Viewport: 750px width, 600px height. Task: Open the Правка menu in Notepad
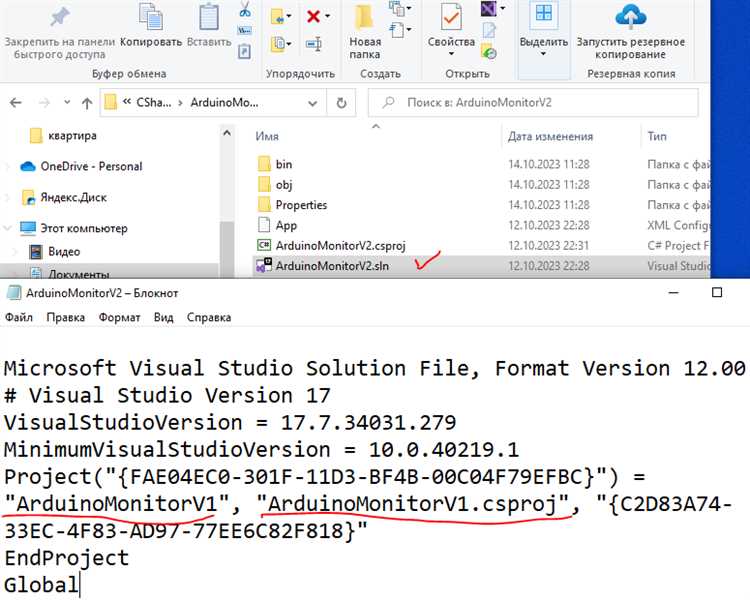pyautogui.click(x=66, y=317)
